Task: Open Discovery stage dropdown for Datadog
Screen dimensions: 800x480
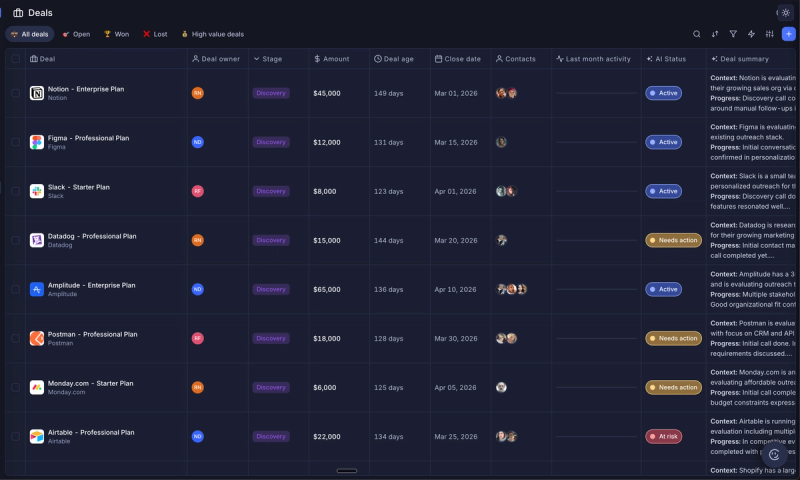Action: pos(271,240)
